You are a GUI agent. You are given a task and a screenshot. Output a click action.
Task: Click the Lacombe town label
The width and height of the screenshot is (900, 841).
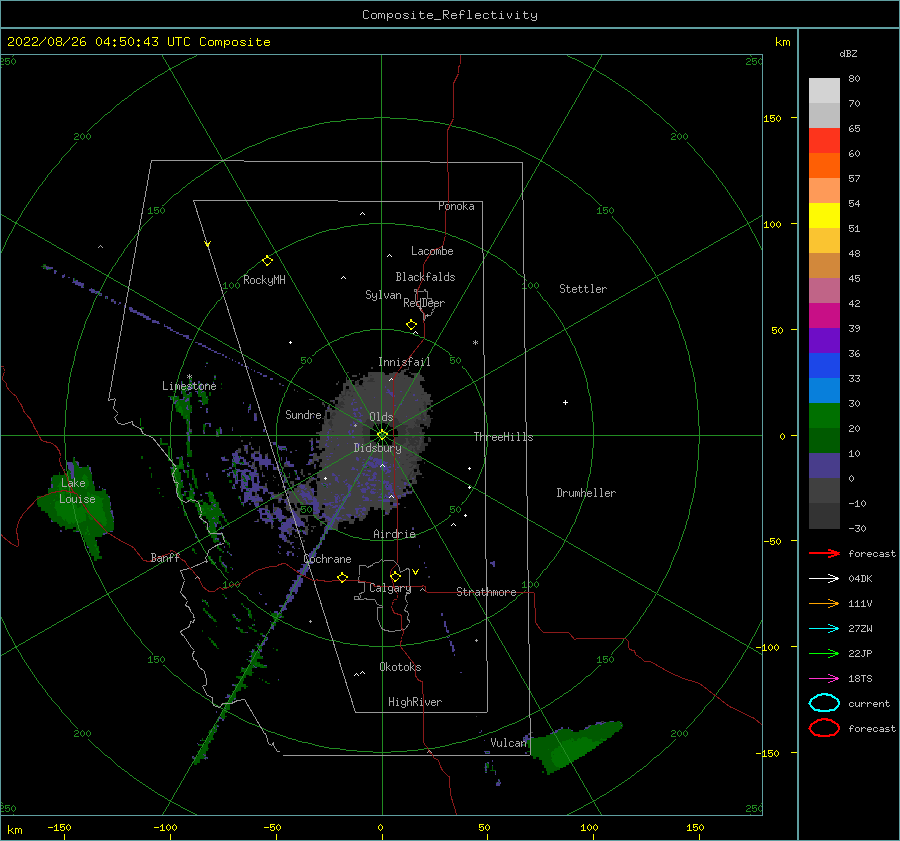tap(432, 251)
